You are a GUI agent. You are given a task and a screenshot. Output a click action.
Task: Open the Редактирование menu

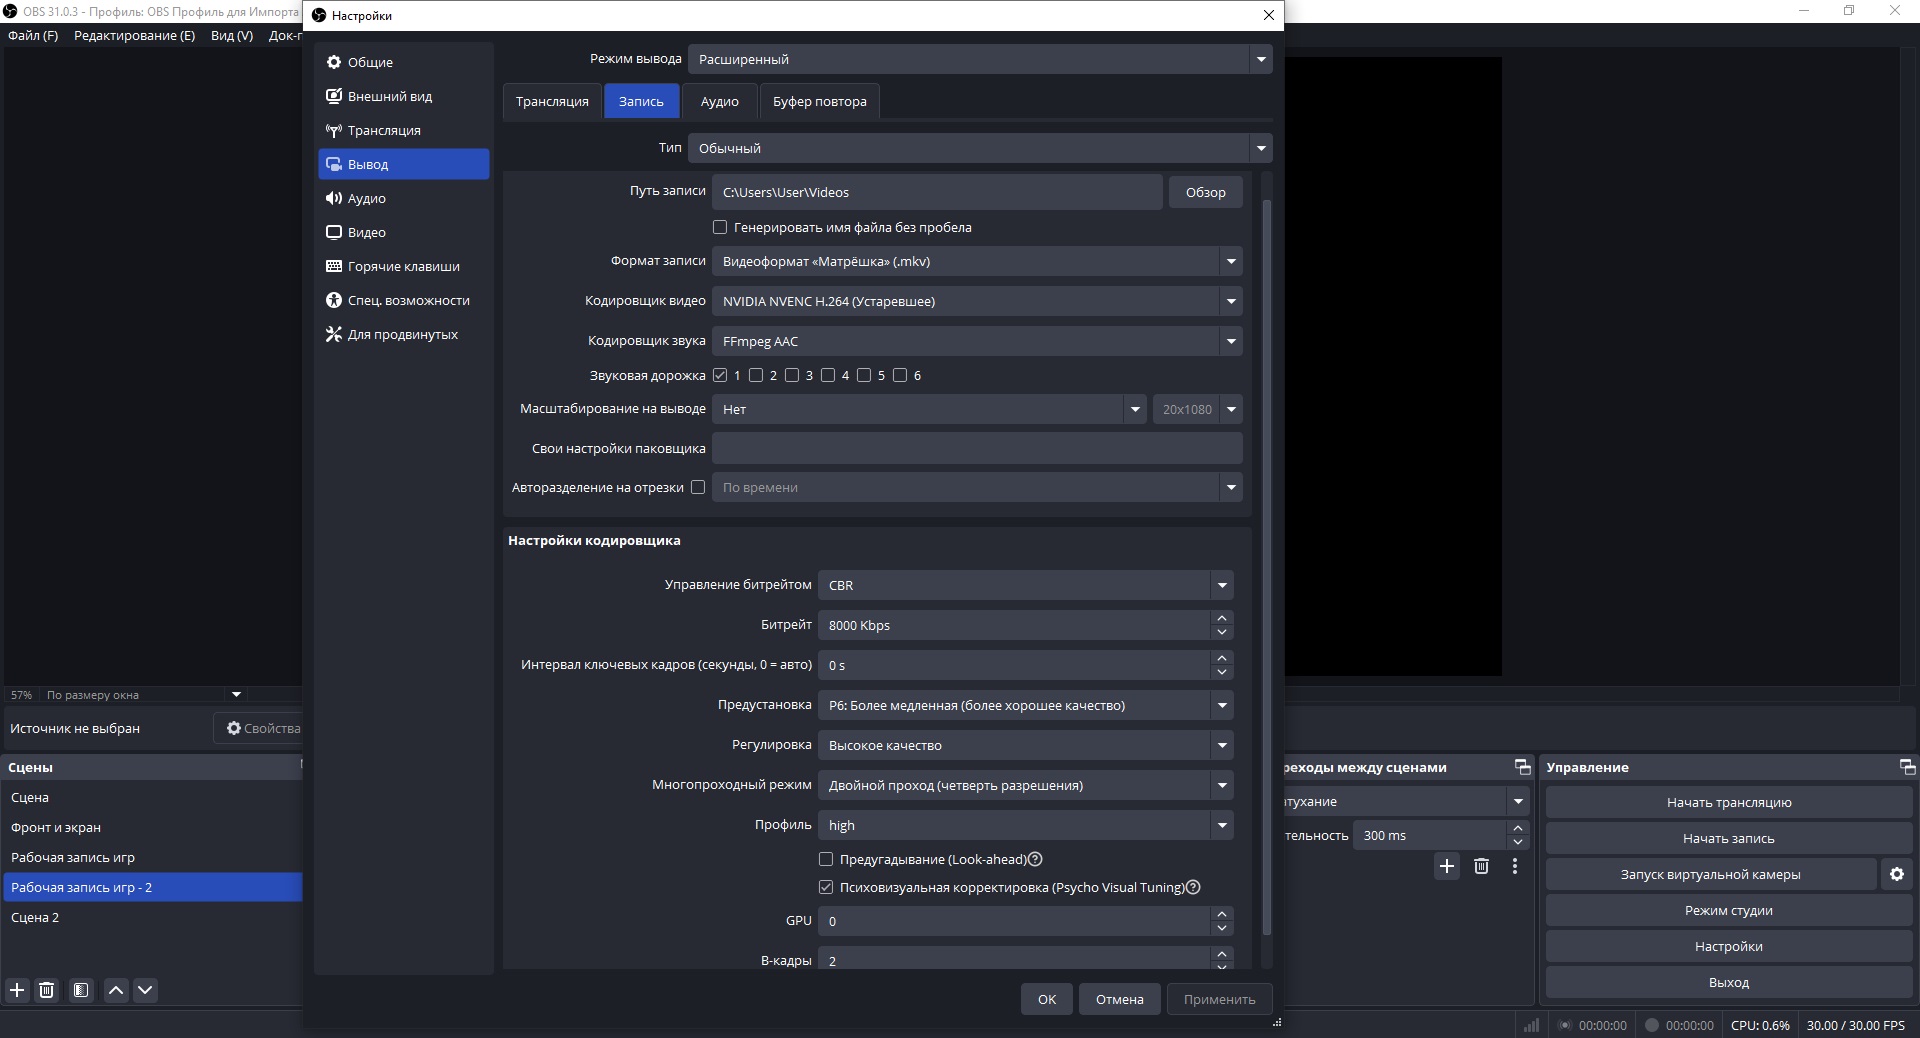[134, 35]
